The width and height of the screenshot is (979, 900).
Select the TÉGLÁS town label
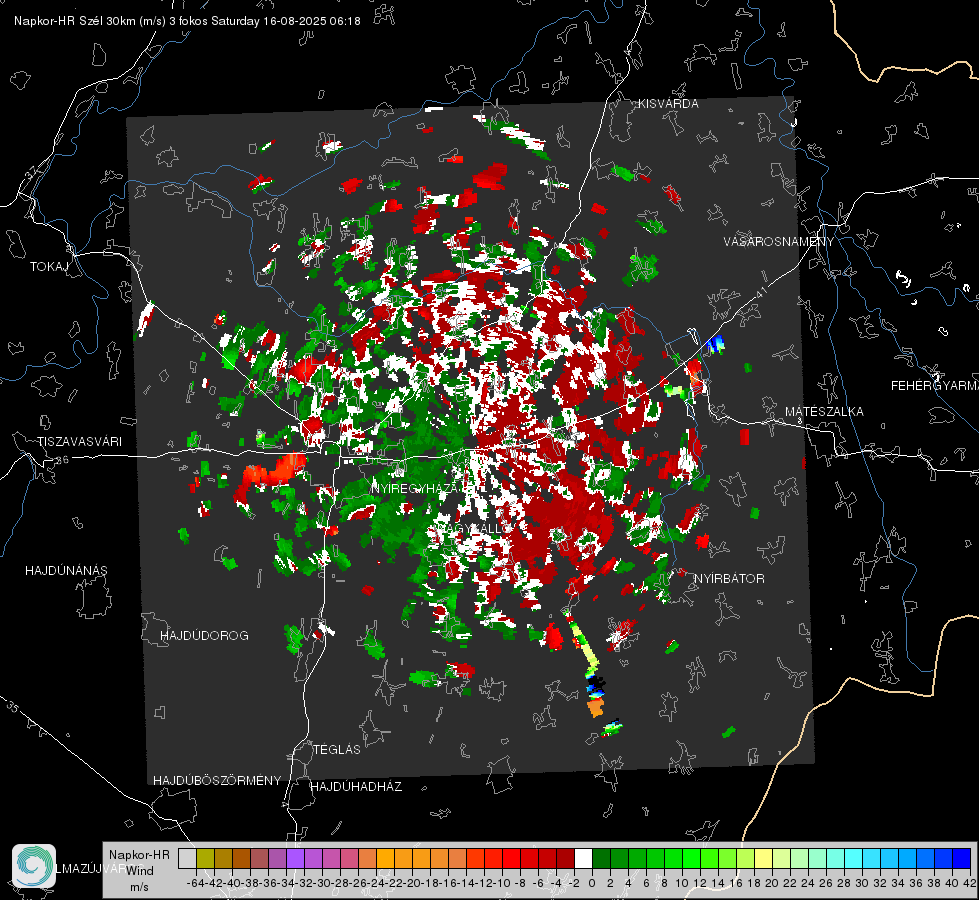coord(337,750)
